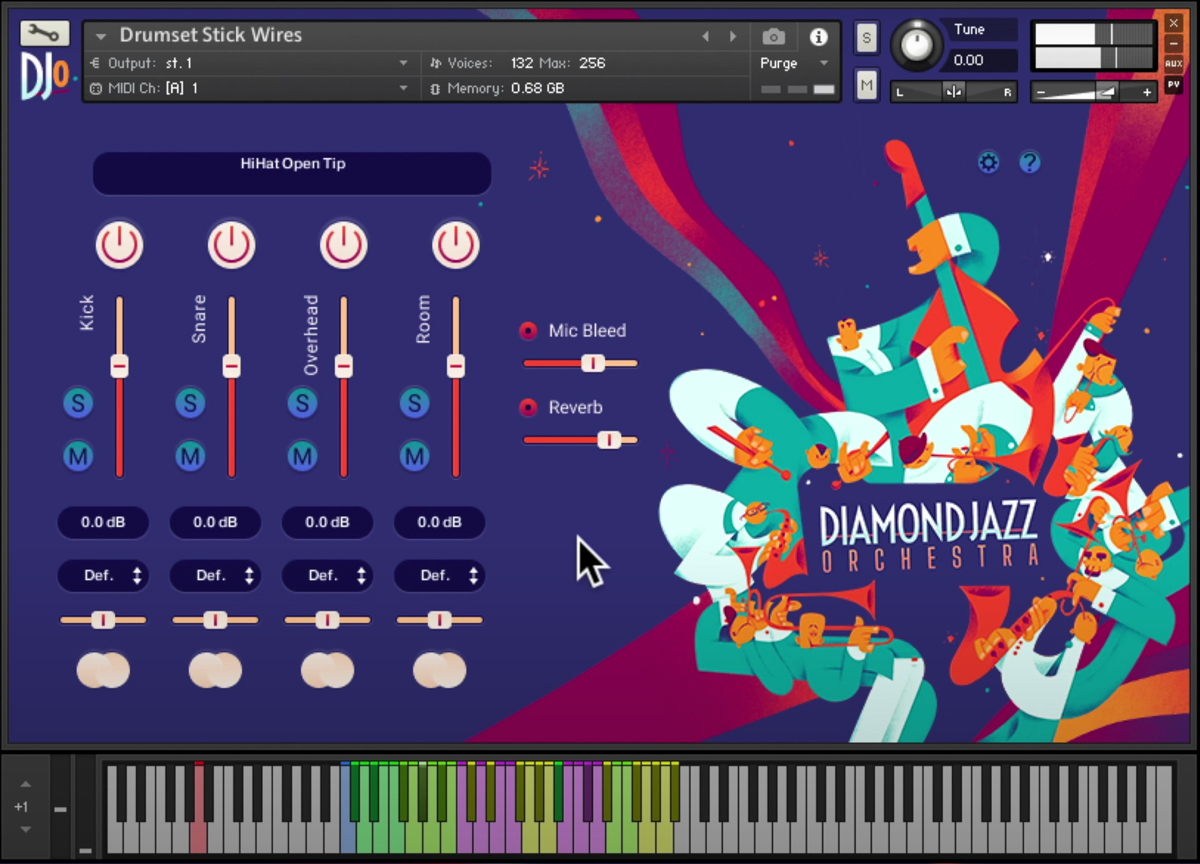The image size is (1200, 864).
Task: Open the wrench instrument edit mode icon
Action: (x=45, y=34)
